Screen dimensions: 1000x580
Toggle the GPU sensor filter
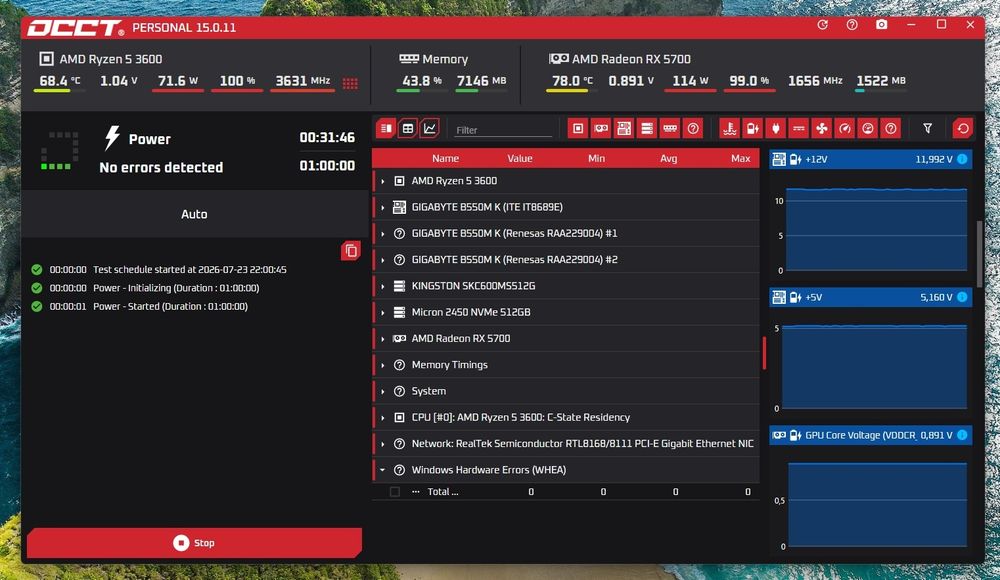[x=601, y=129]
